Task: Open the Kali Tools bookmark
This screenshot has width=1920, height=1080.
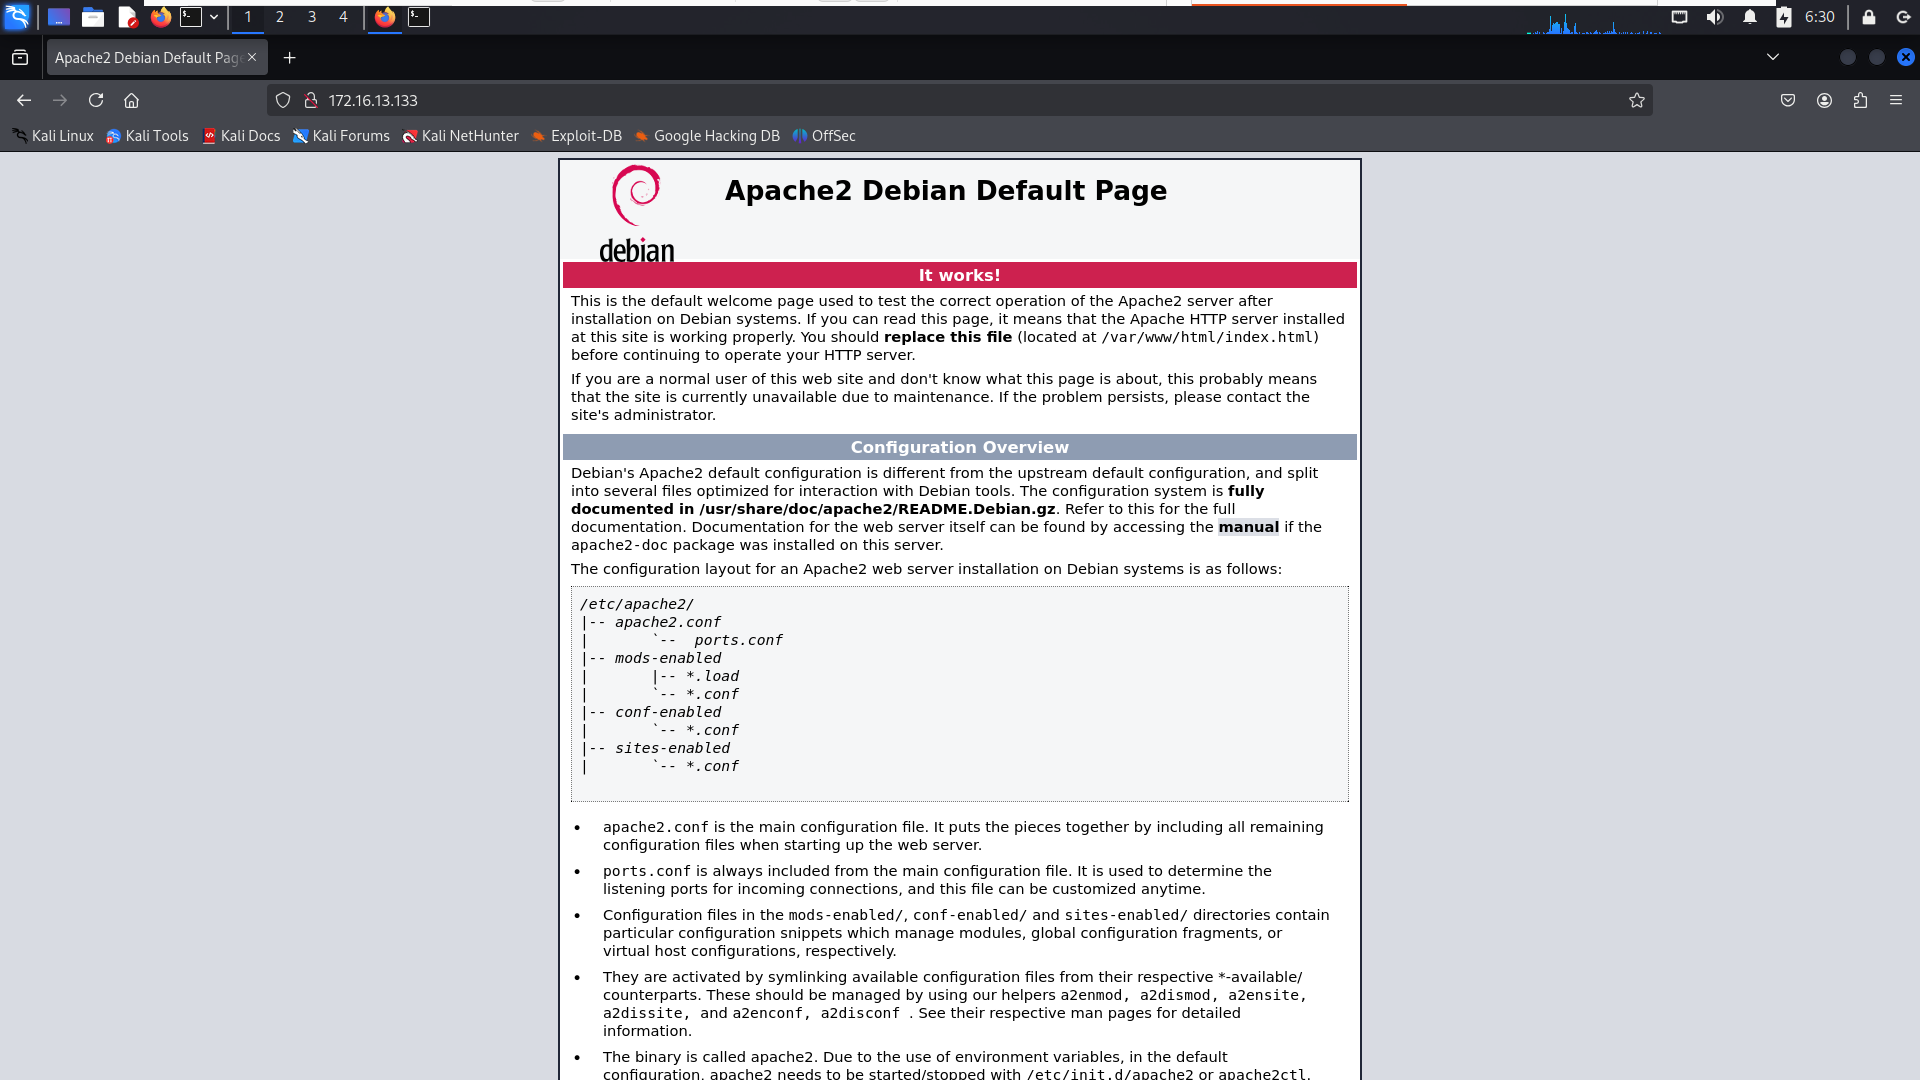Action: tap(147, 136)
